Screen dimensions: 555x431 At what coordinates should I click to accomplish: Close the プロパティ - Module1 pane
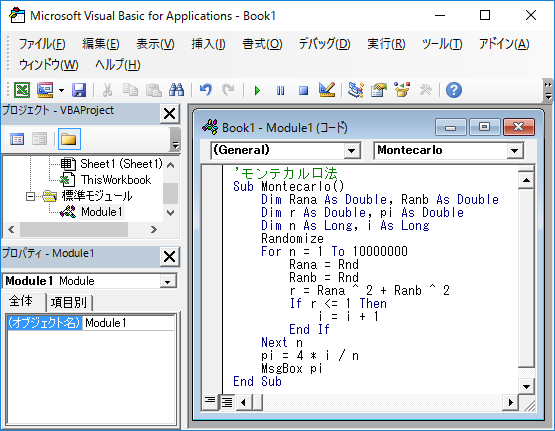coord(170,257)
